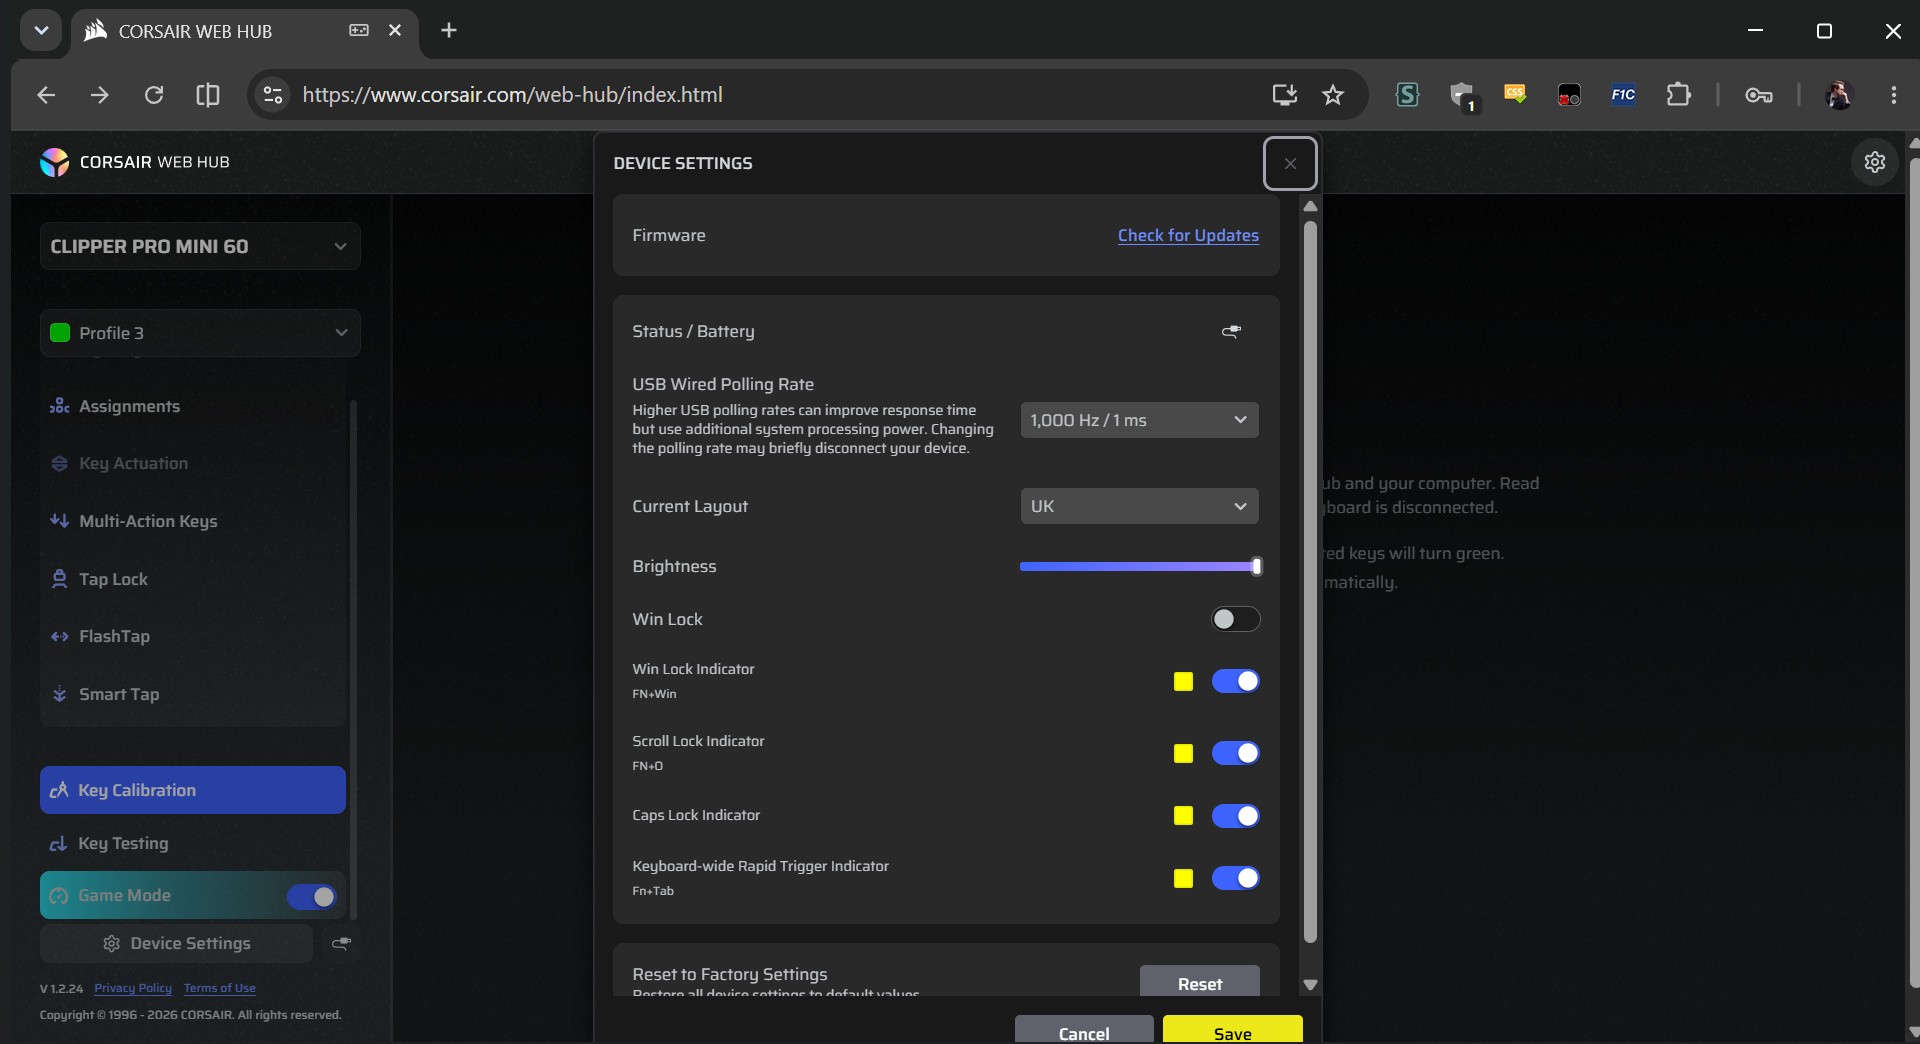Click the Brightness slider track
The height and width of the screenshot is (1044, 1920).
tap(1139, 566)
